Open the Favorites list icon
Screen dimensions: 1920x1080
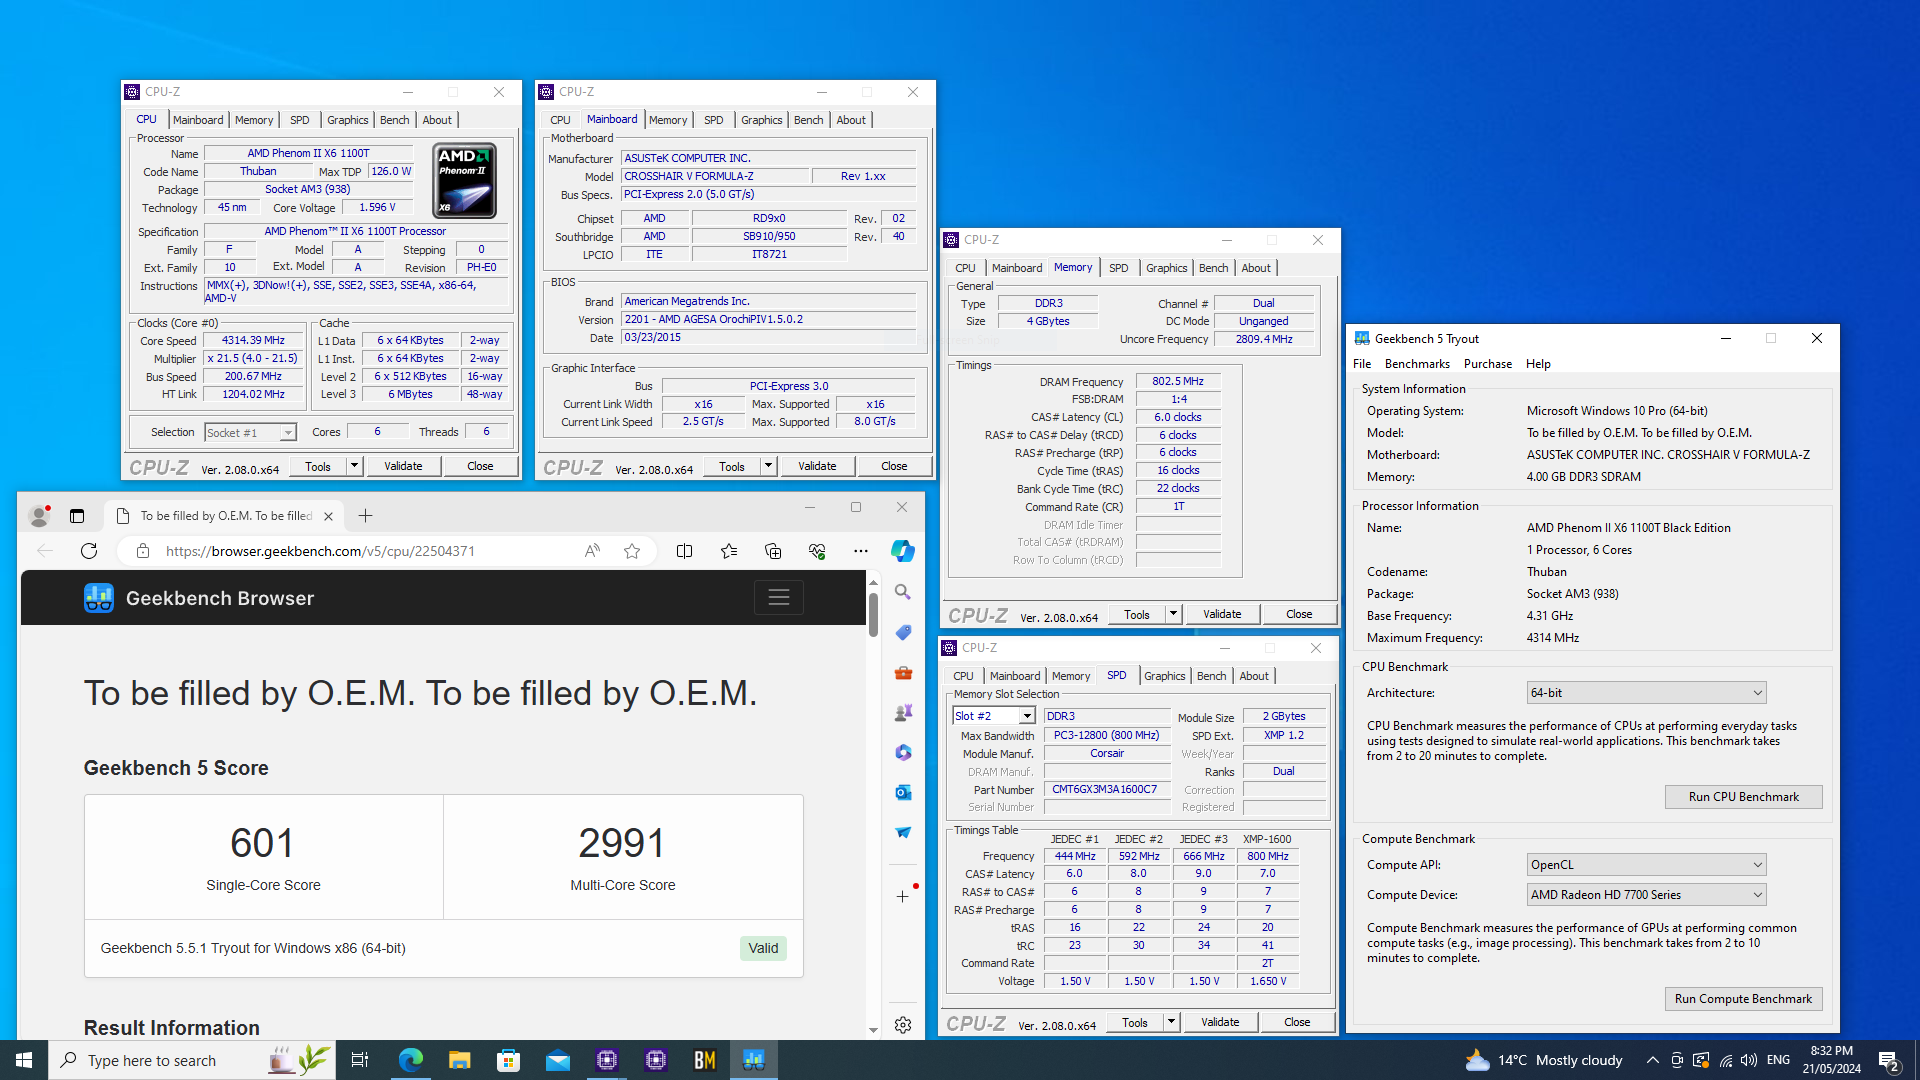coord(729,551)
